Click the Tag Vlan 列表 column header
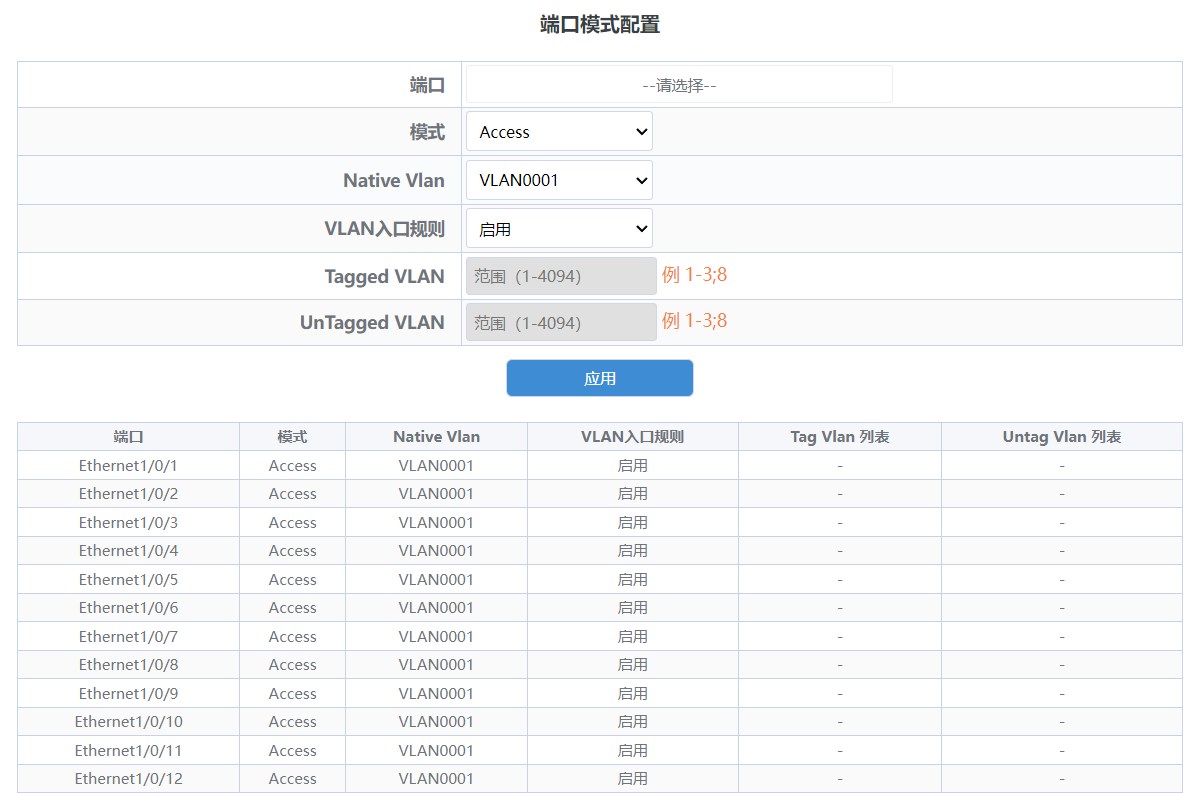 click(x=839, y=437)
